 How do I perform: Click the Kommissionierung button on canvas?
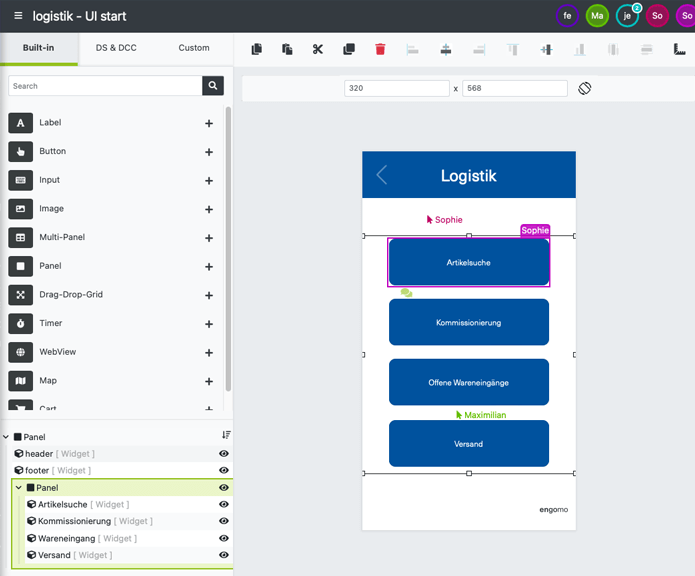(x=468, y=322)
